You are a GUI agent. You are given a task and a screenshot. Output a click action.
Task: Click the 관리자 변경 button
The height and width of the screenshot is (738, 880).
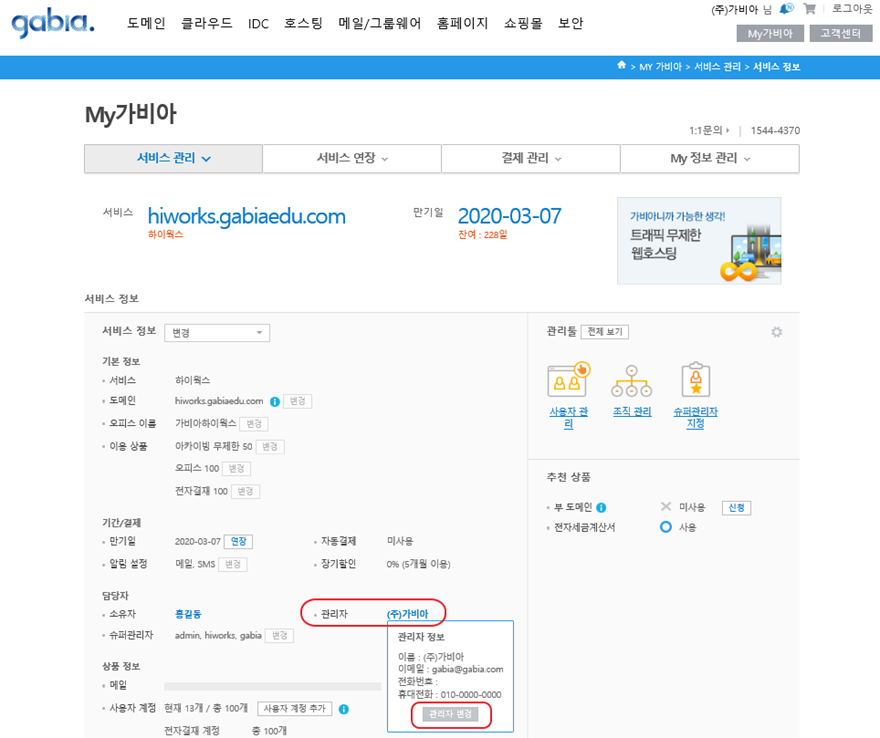[x=450, y=714]
